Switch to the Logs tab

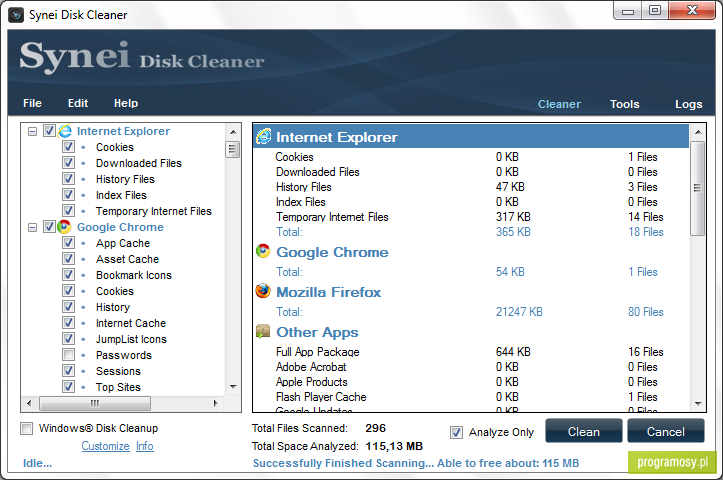click(689, 104)
